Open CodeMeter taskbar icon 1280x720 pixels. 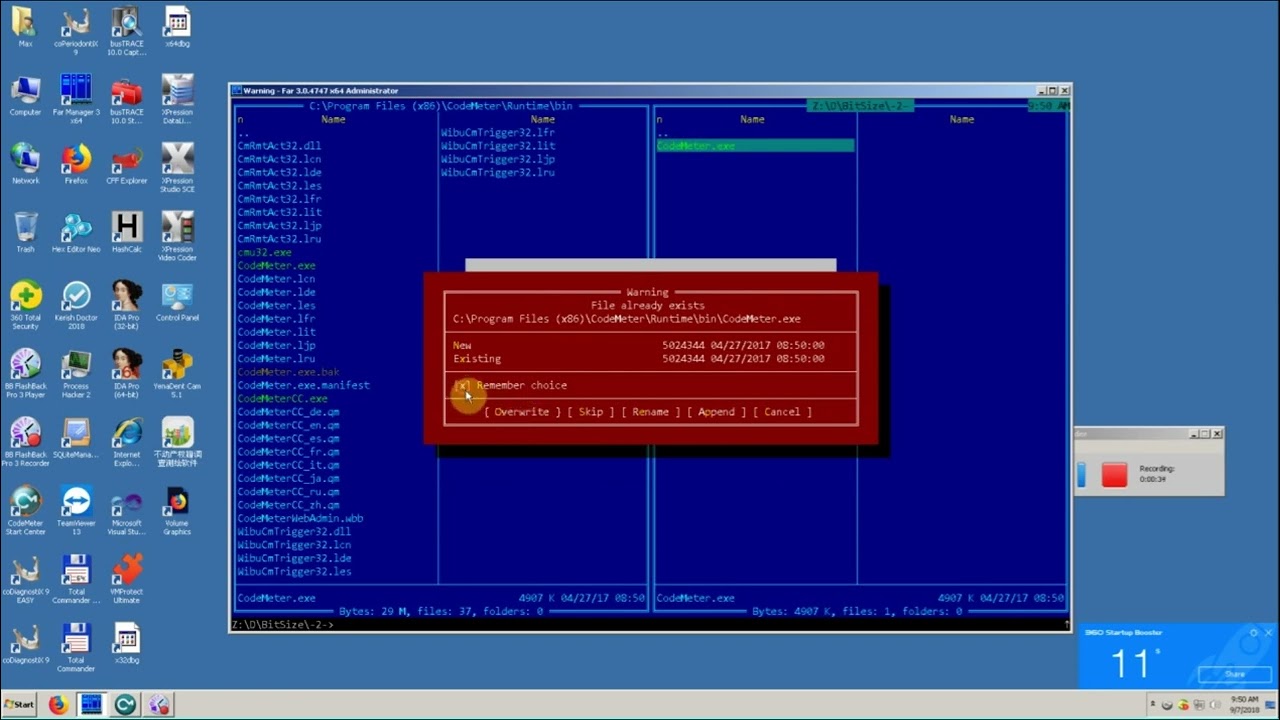click(125, 705)
